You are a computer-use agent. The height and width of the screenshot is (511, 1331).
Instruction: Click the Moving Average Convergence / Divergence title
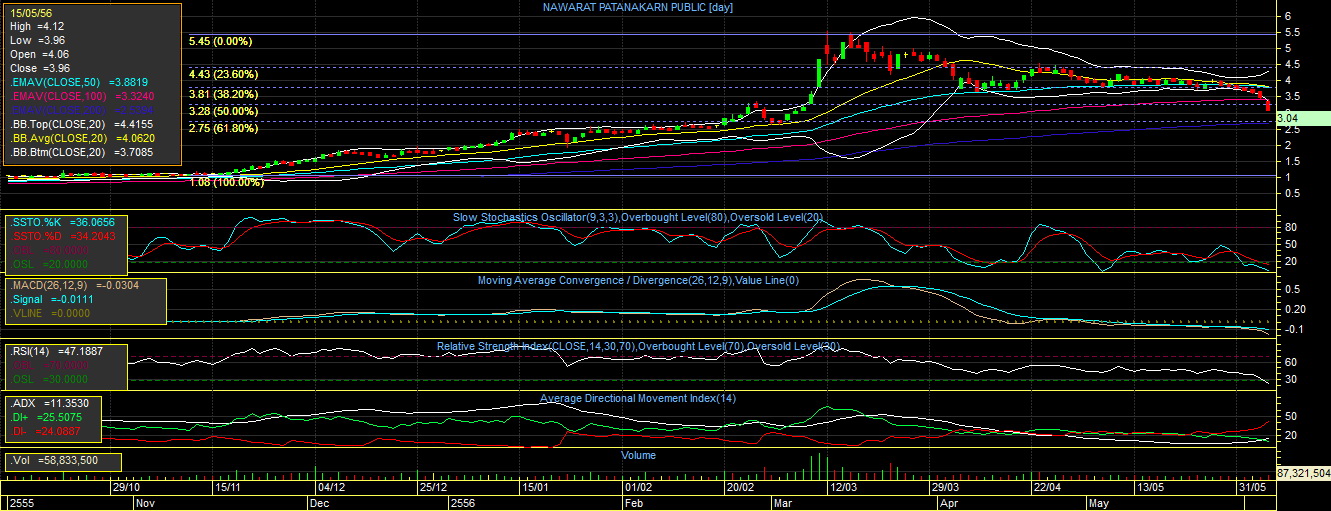(x=639, y=281)
